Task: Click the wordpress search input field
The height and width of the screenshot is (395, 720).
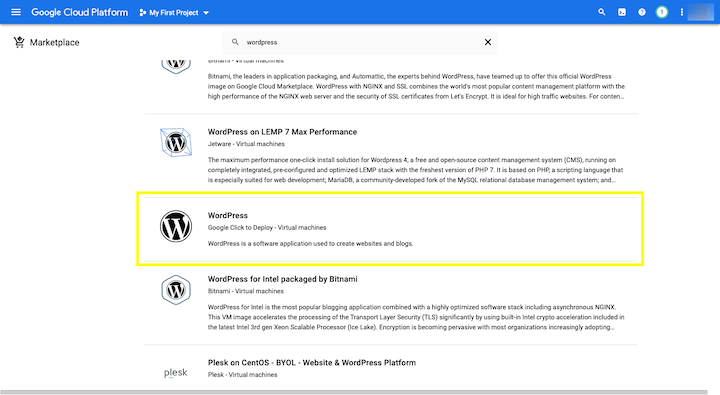Action: [360, 42]
